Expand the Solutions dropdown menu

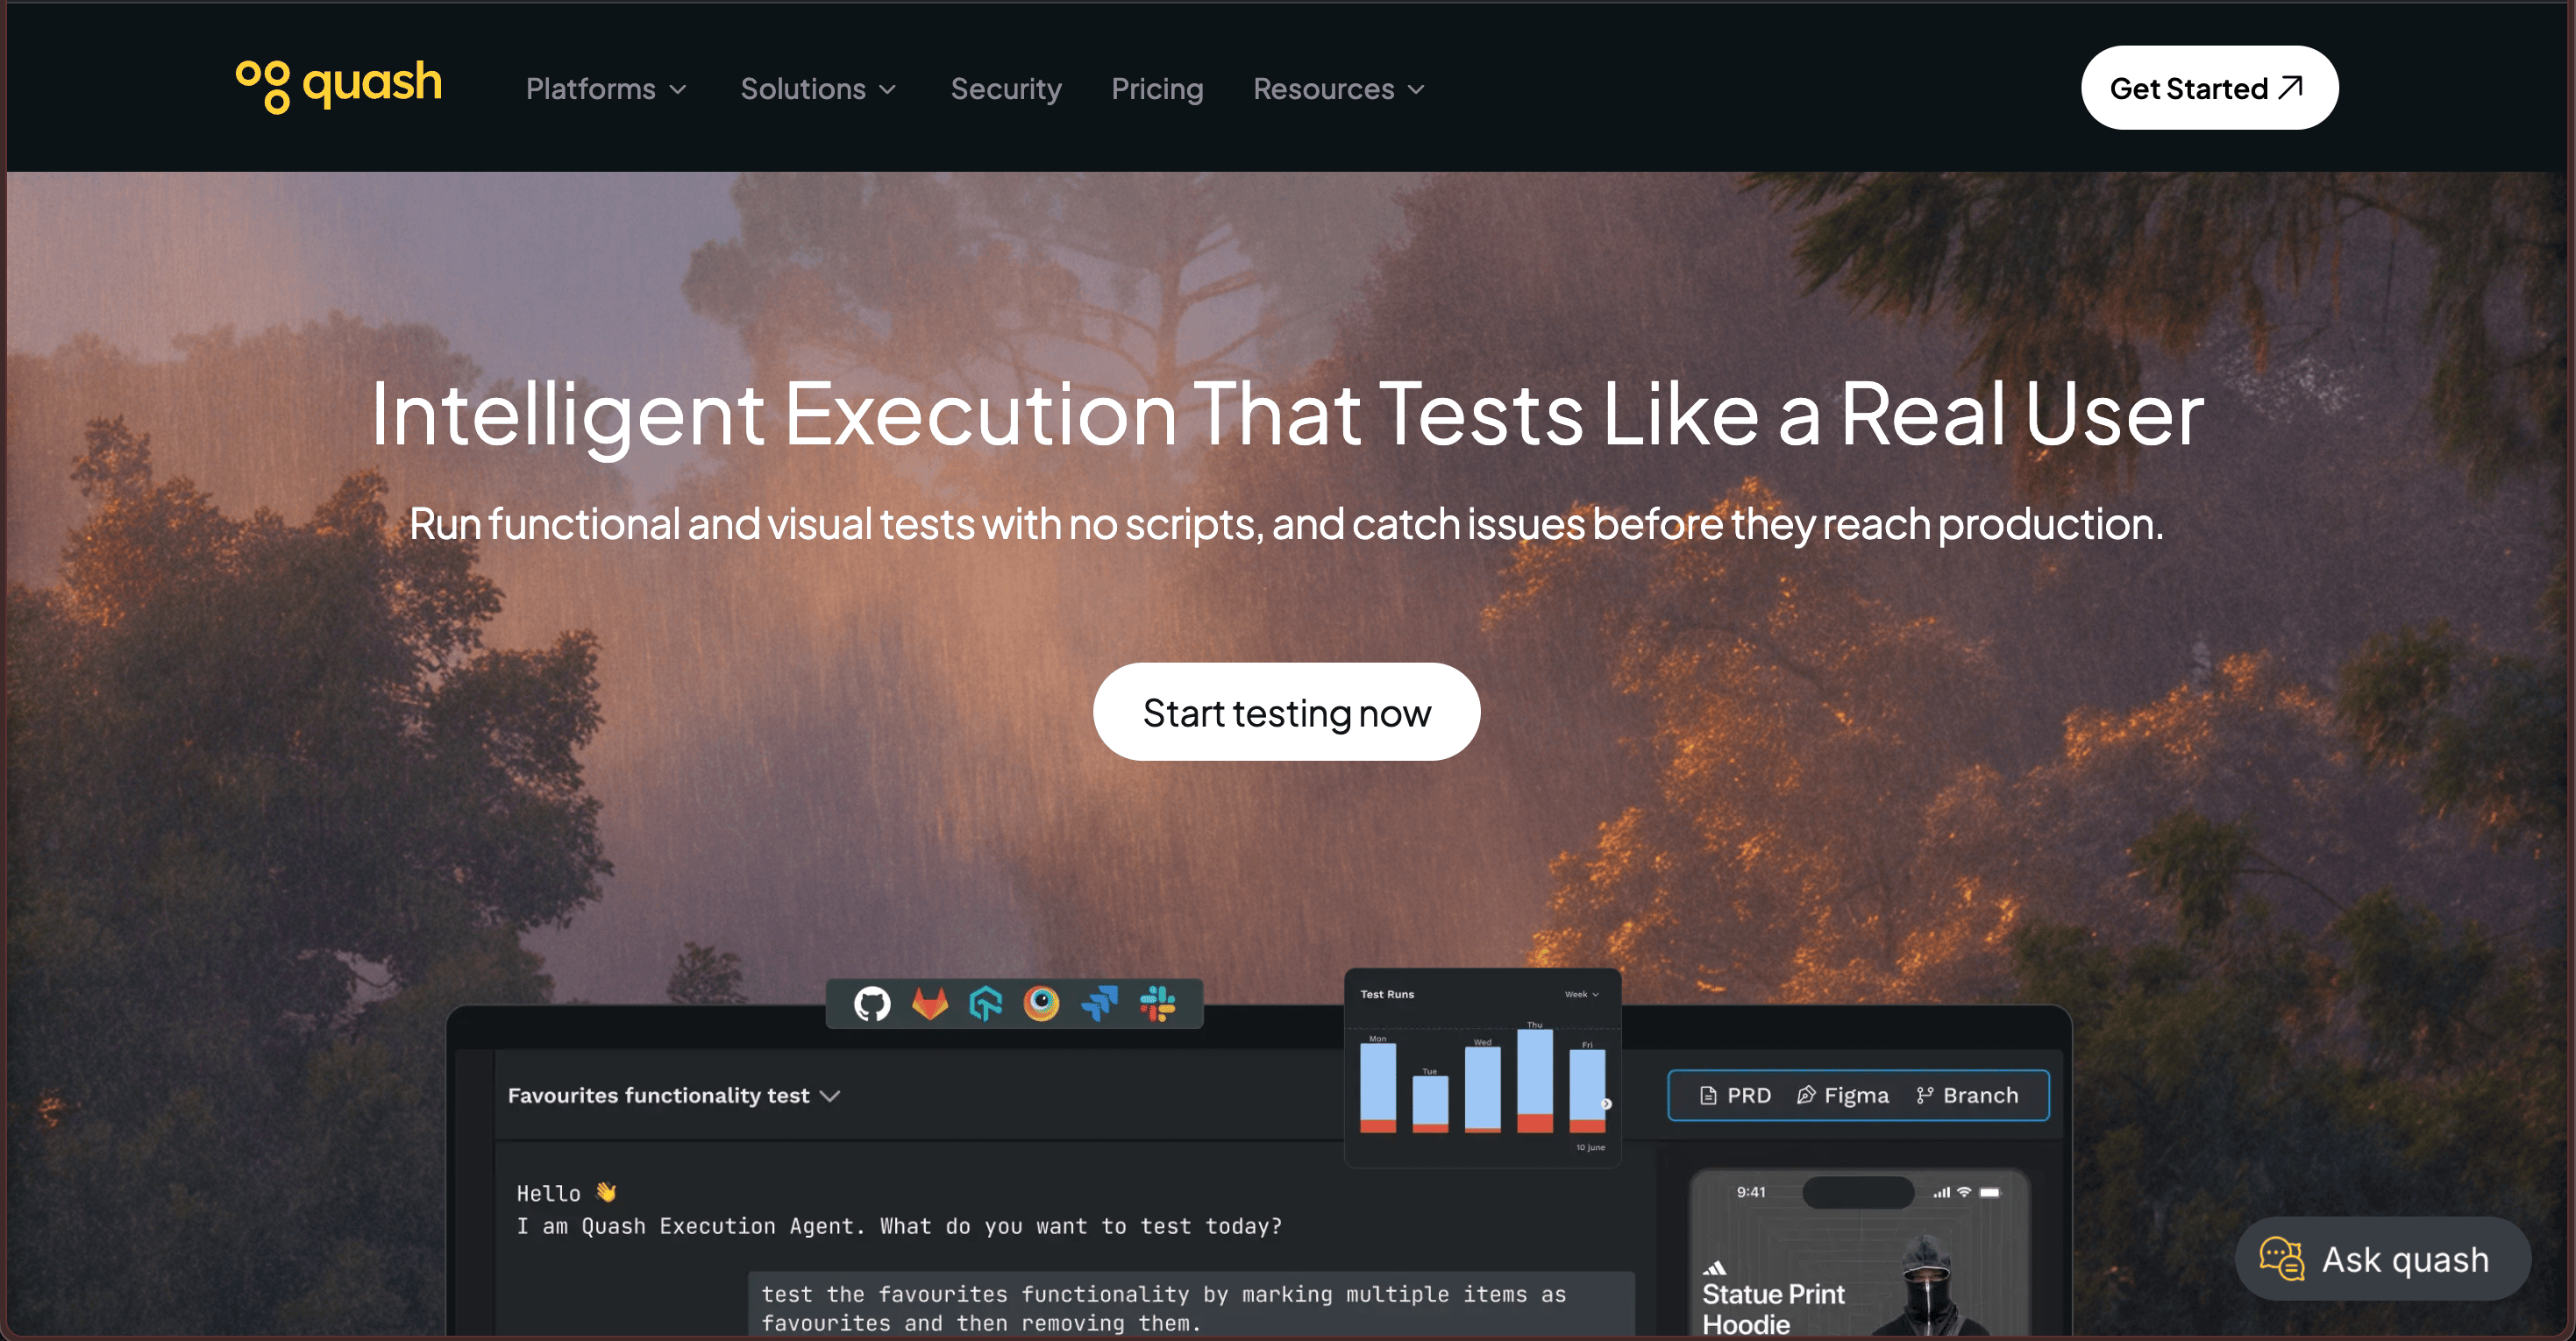click(818, 89)
